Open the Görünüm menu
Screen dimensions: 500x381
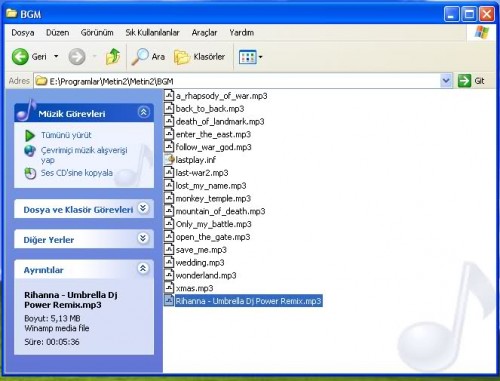(x=97, y=33)
